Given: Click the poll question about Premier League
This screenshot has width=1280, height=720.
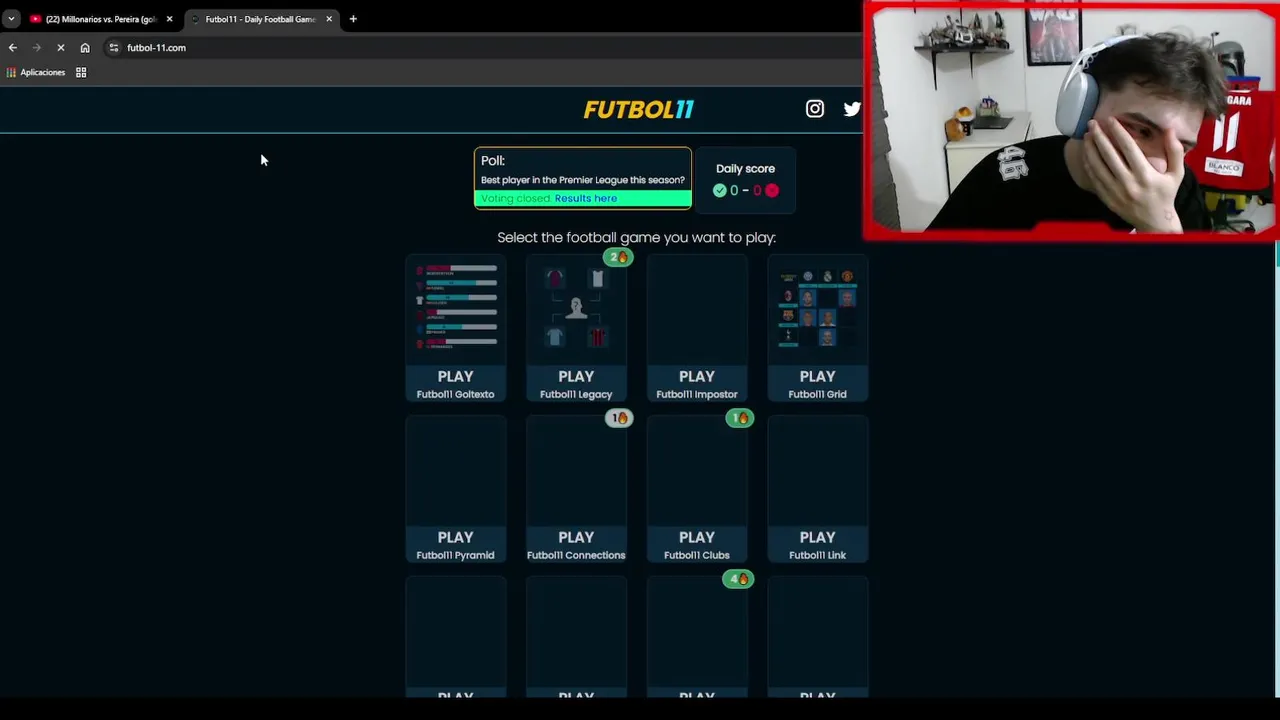Looking at the screenshot, I should 583,180.
